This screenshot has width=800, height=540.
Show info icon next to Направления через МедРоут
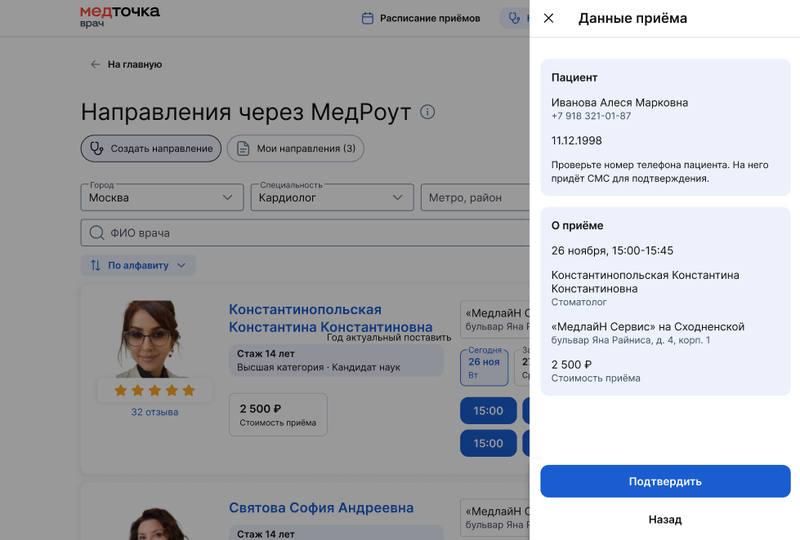pos(428,111)
